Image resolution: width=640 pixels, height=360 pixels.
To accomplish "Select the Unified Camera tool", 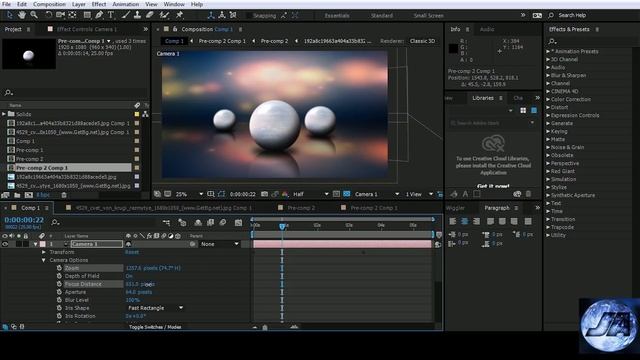I will tap(60, 15).
